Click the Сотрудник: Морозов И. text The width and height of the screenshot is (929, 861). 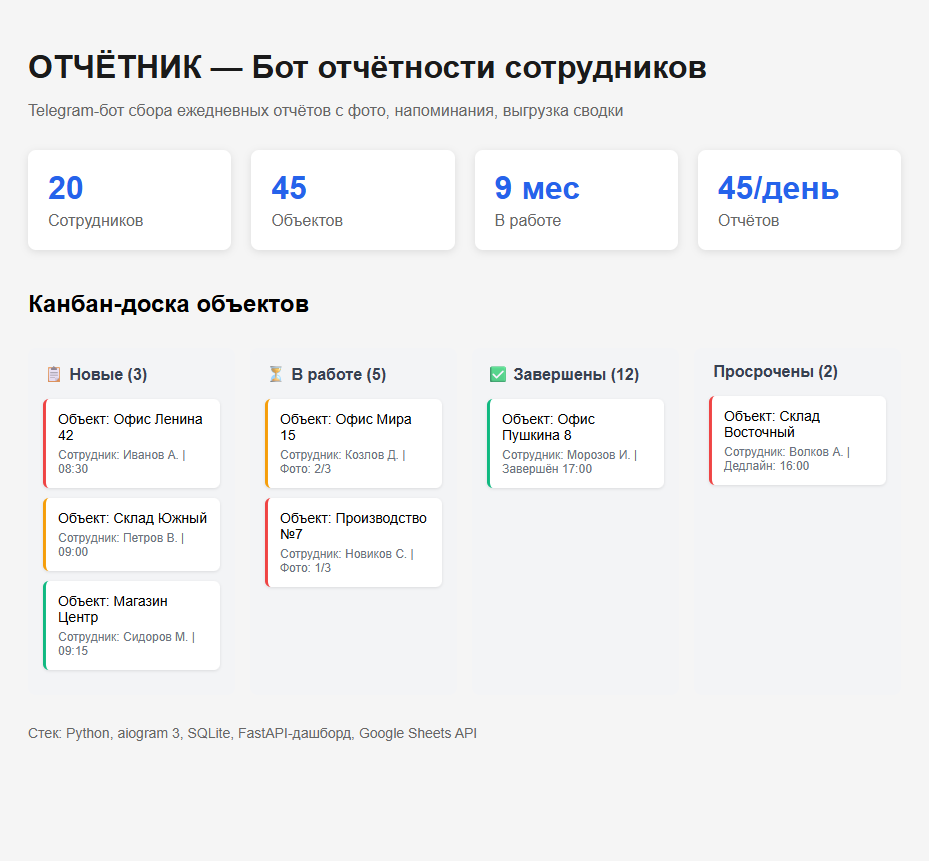566,454
